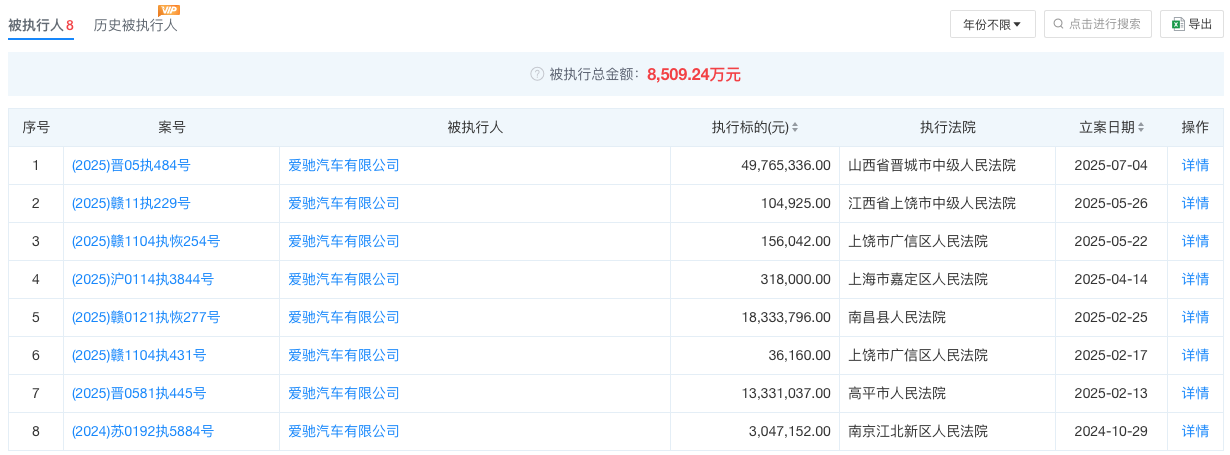
Task: Open 爱驰汽车有限公司 link in row 6
Action: coord(344,355)
